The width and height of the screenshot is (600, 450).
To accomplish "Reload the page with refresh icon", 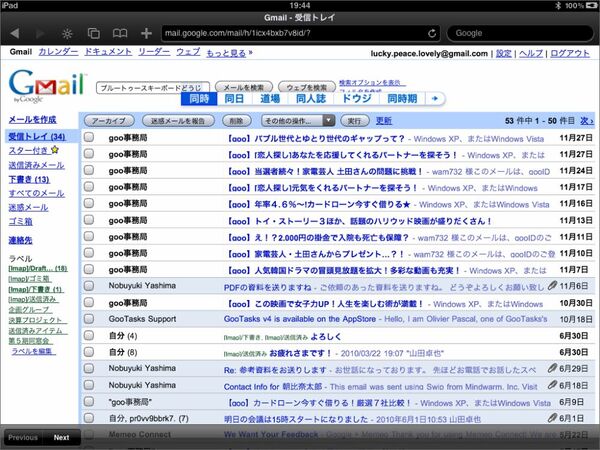I will pos(432,34).
